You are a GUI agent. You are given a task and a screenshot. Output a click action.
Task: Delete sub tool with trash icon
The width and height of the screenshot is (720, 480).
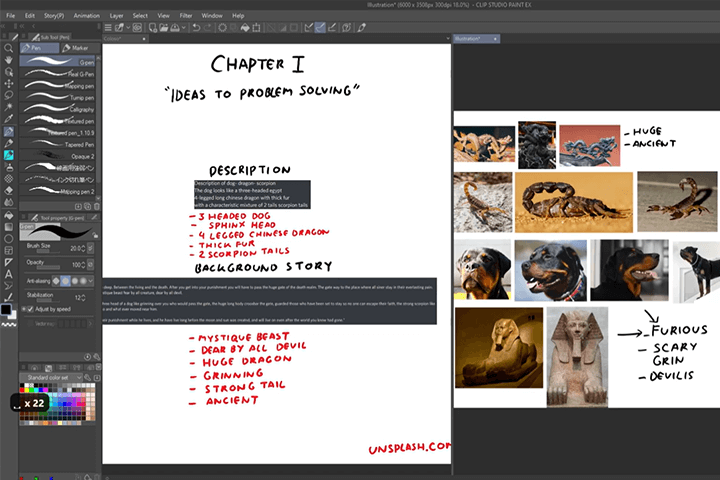[96, 207]
